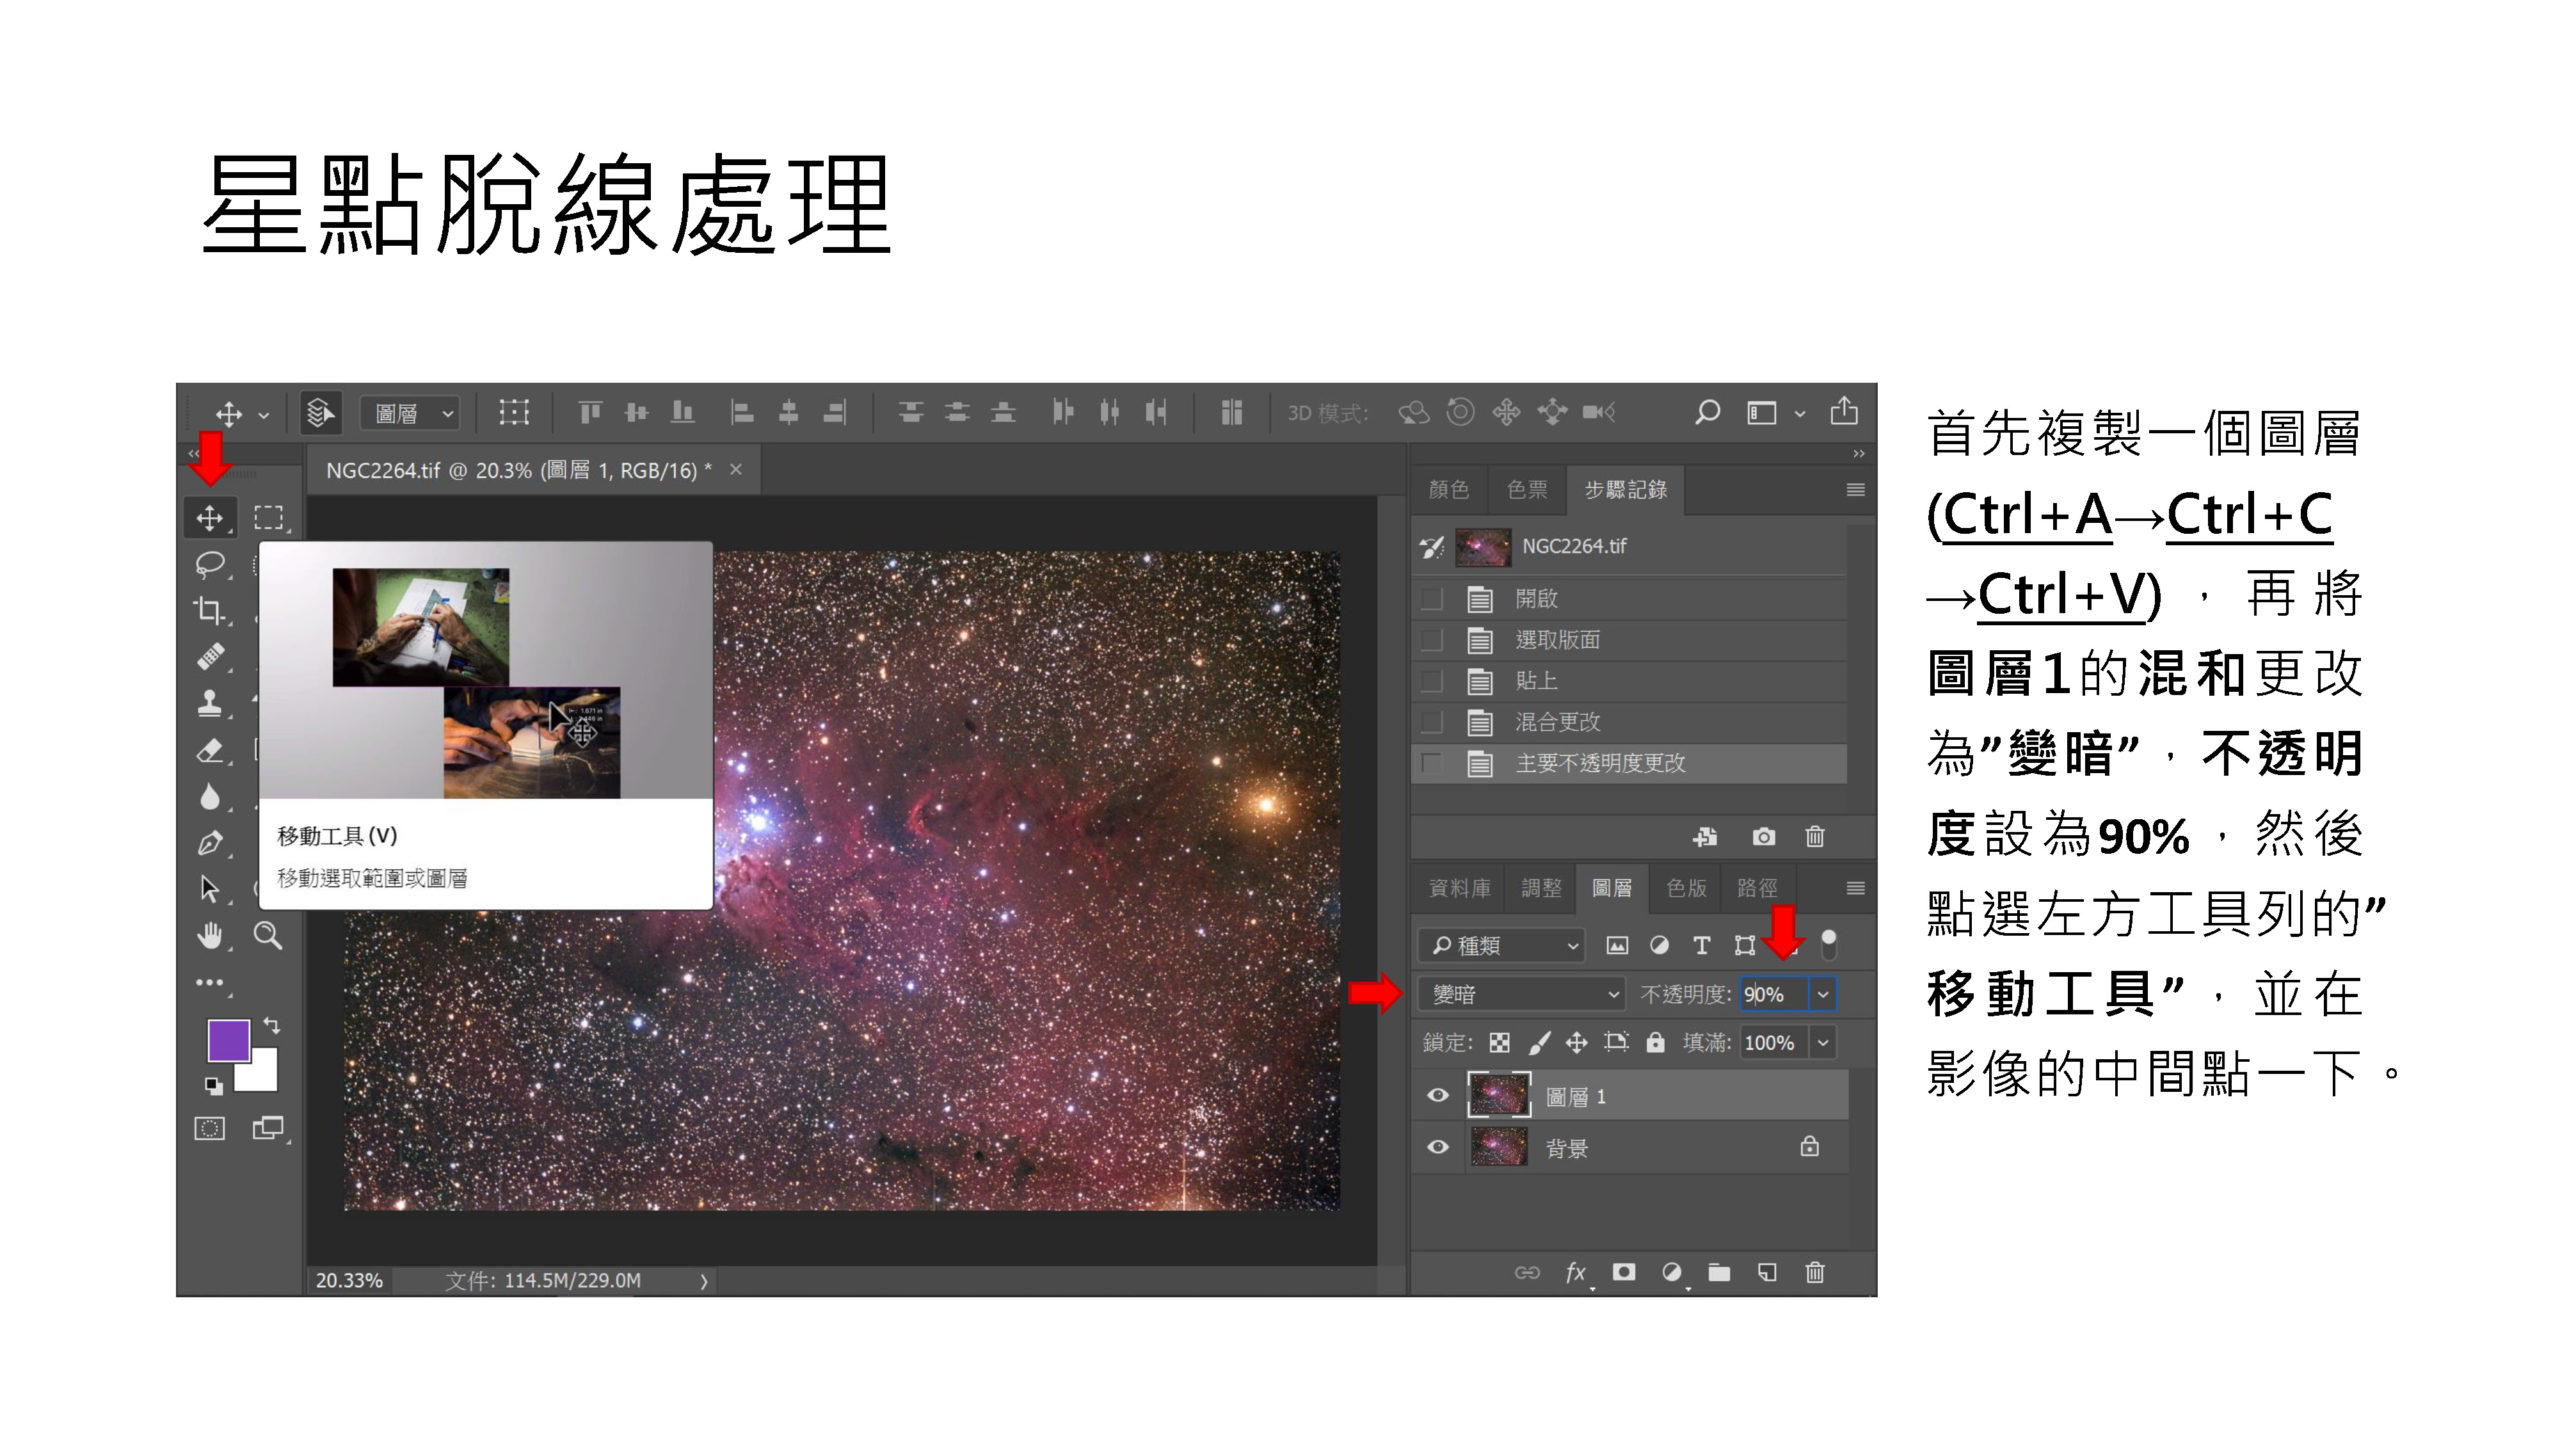Pick the purple foreground color swatch

click(x=228, y=1040)
